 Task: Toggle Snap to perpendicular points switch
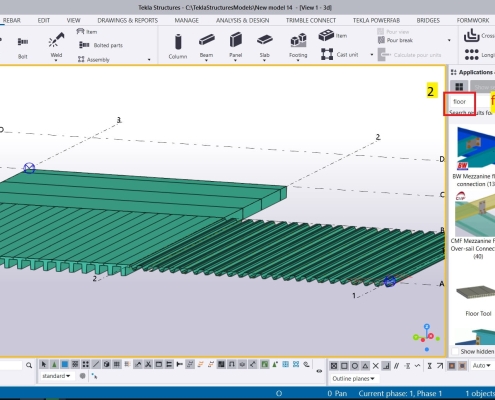pos(386,366)
